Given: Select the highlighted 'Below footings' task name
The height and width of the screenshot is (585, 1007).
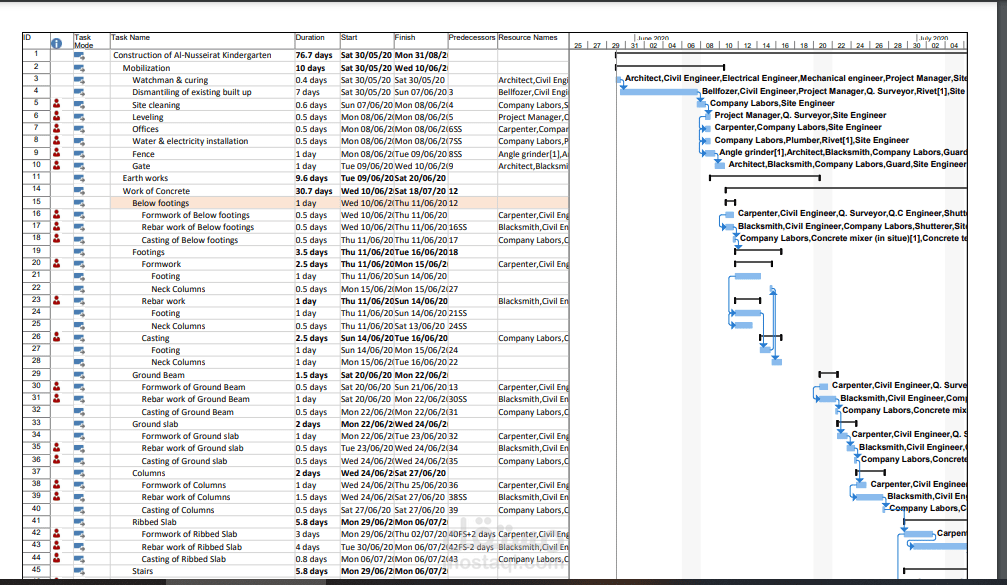Looking at the screenshot, I should tap(161, 203).
